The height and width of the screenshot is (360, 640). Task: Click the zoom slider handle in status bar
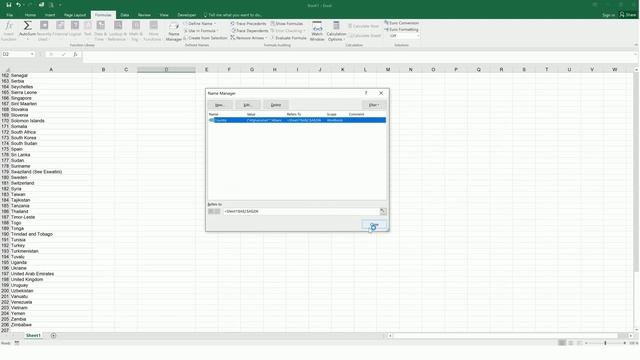[x=605, y=343]
